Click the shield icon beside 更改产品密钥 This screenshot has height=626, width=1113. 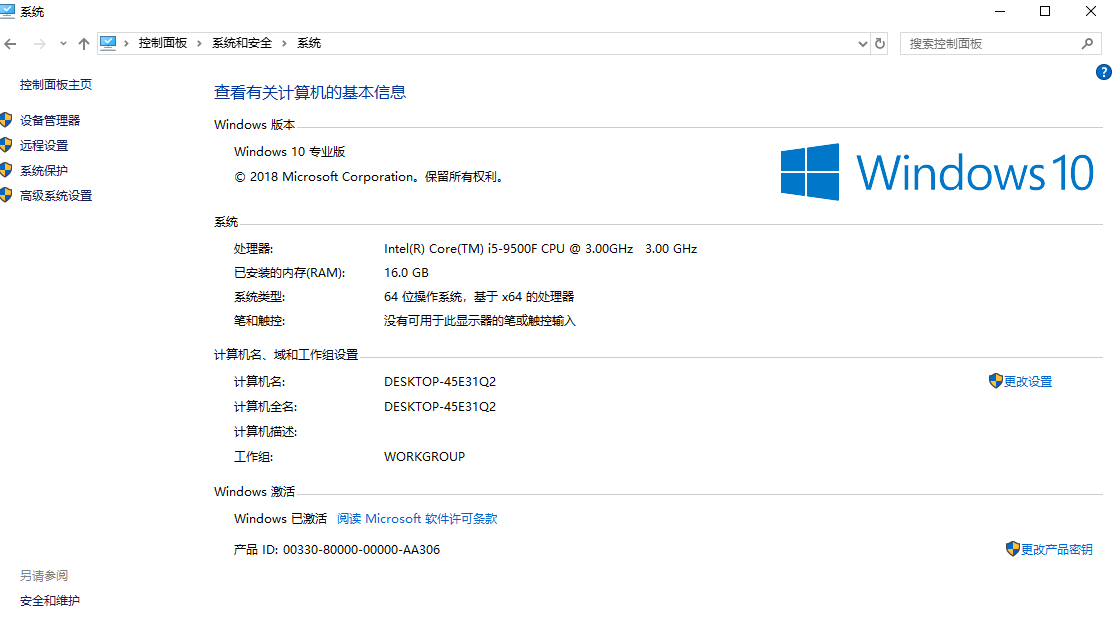point(1012,548)
